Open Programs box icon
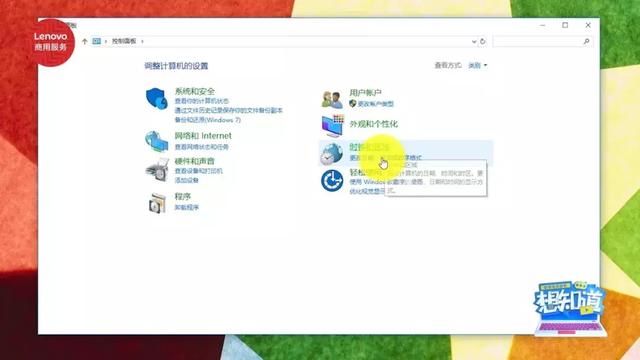 158,203
